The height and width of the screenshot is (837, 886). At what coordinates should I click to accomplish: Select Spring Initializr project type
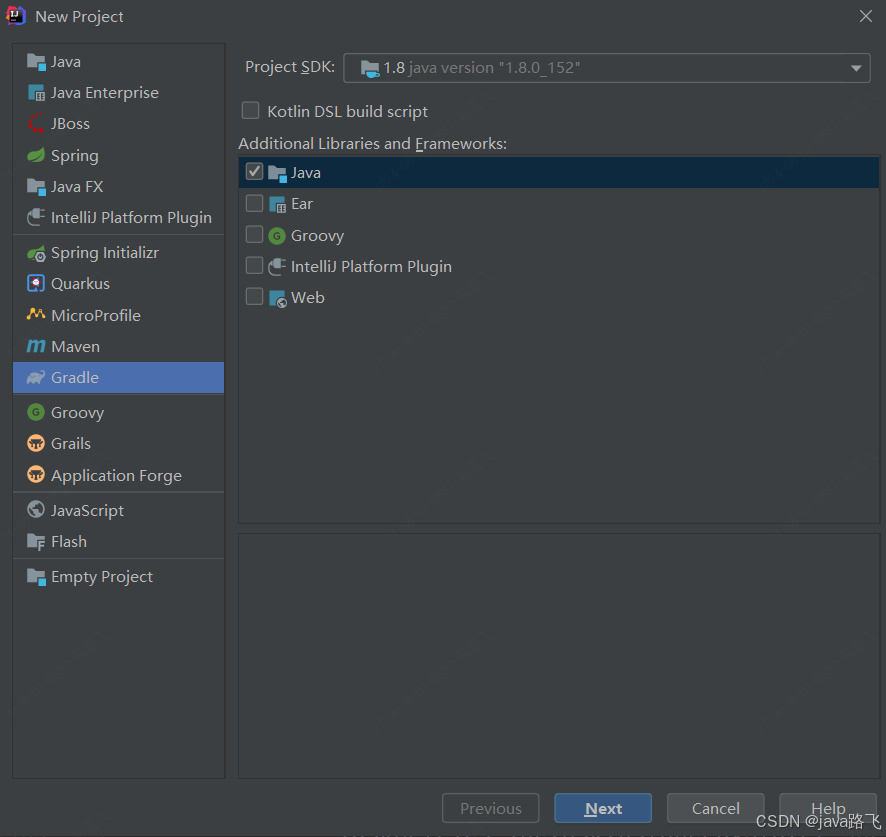pos(119,253)
